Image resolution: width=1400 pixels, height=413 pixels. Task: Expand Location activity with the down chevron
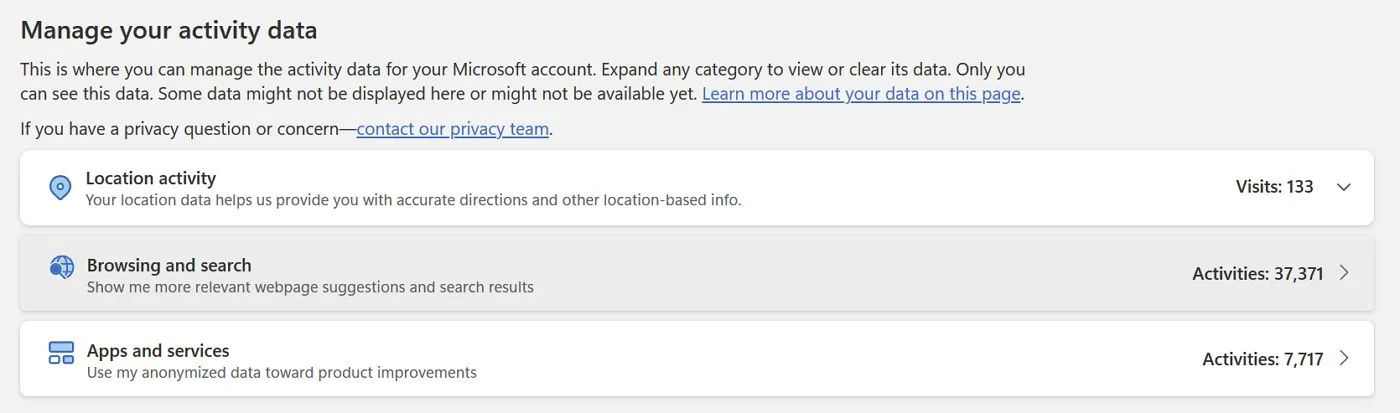pos(1343,187)
